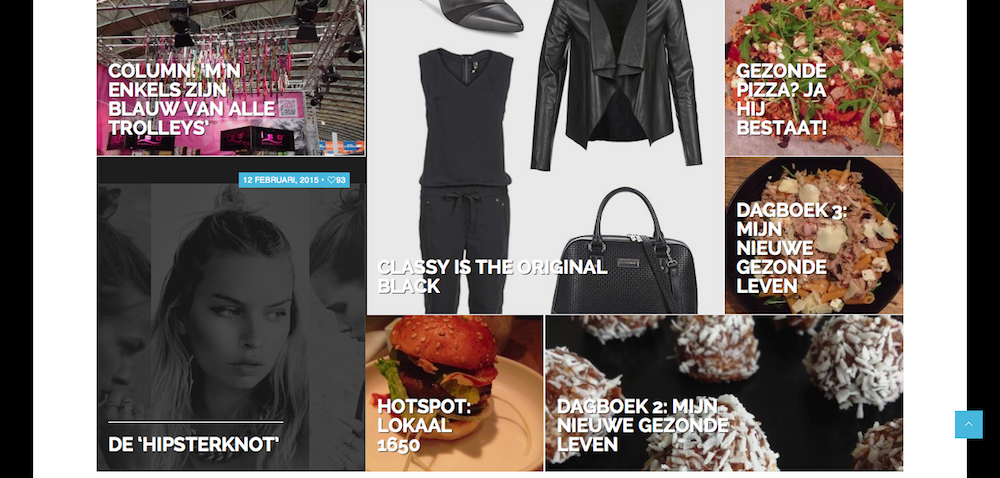The height and width of the screenshot is (478, 1000).
Task: Open the 'M'n enkels zijn blauw' column title
Action: click(x=191, y=99)
